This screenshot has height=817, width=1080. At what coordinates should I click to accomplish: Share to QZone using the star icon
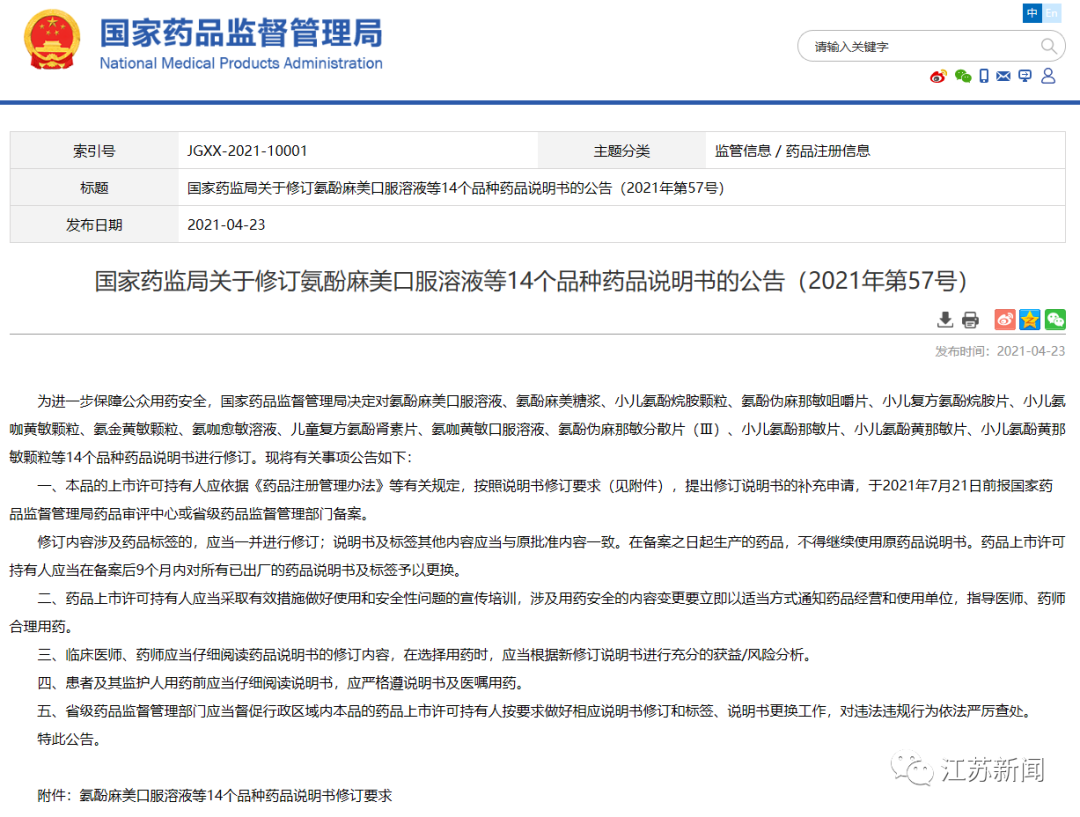pos(1030,319)
